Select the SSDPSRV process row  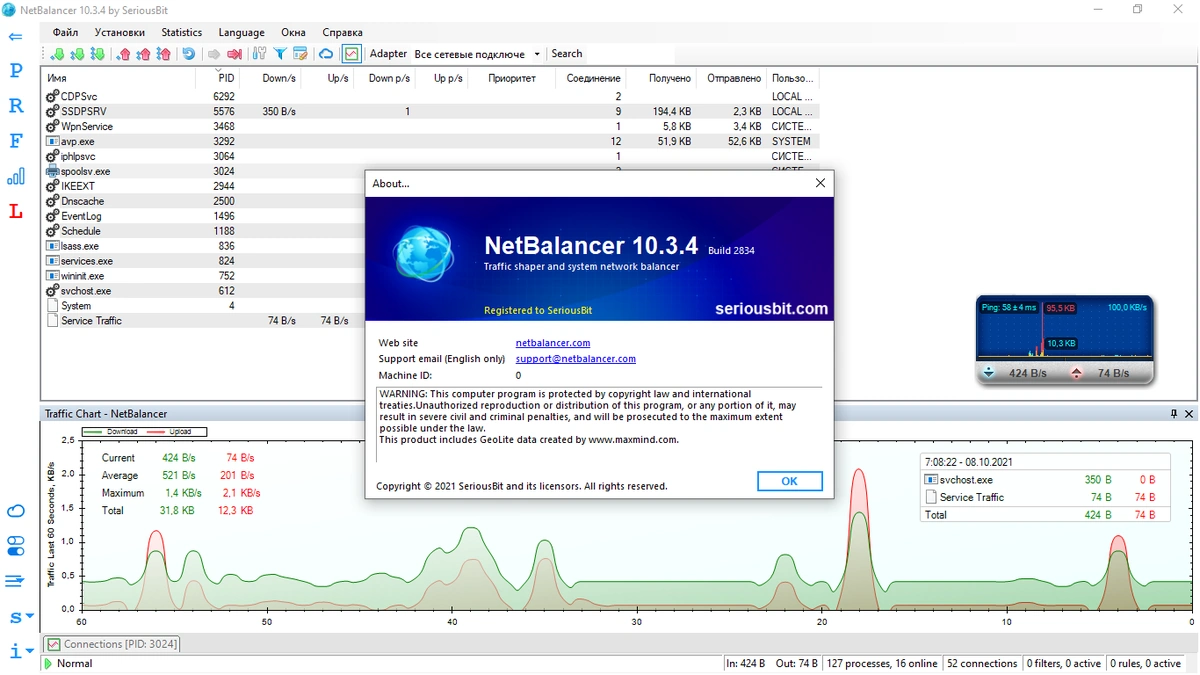430,112
